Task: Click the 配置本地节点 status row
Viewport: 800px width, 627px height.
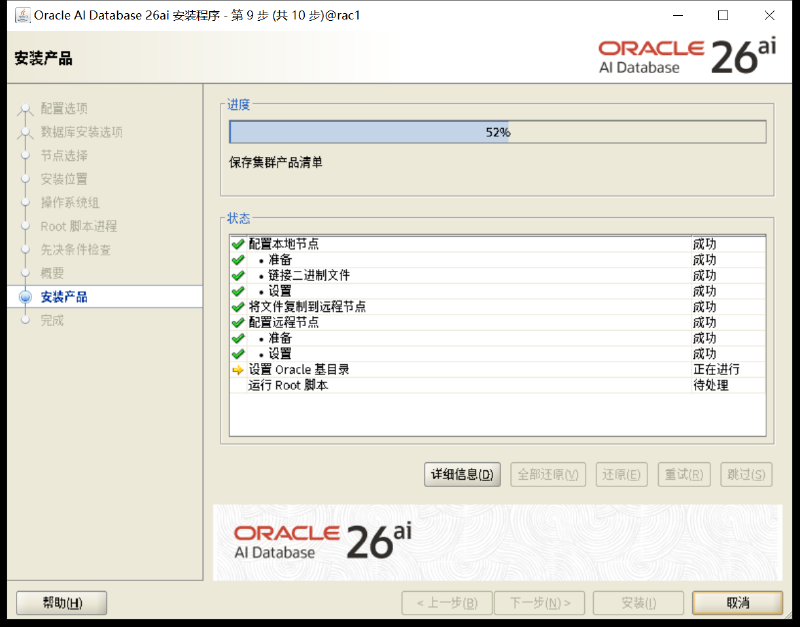Action: 497,244
